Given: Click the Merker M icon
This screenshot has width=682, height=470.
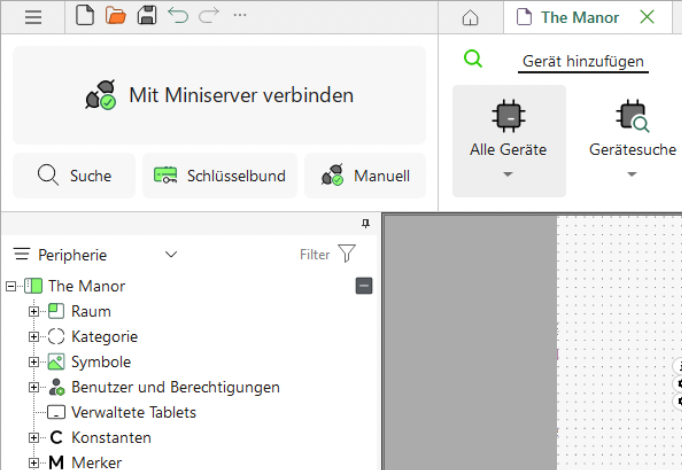Looking at the screenshot, I should tap(56, 463).
